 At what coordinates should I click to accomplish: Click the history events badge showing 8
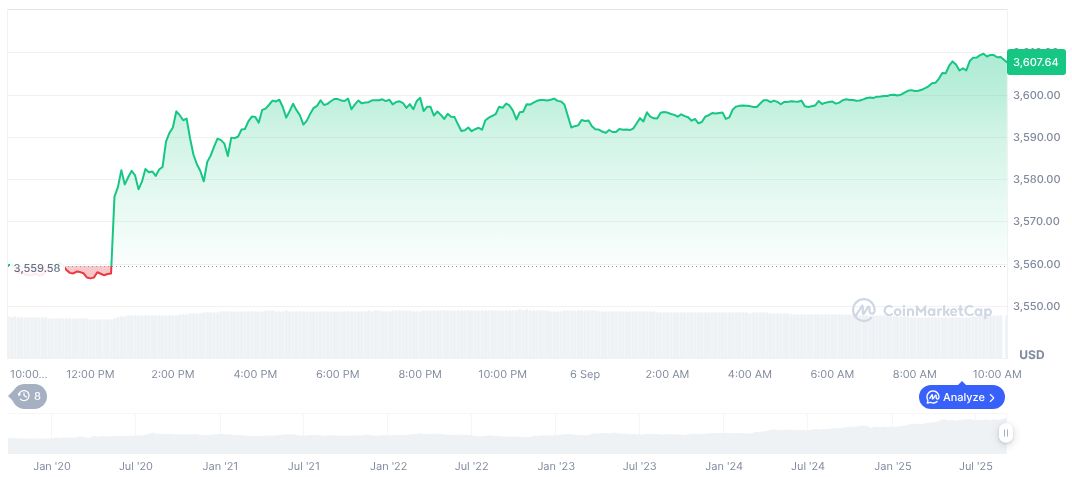pyautogui.click(x=29, y=396)
